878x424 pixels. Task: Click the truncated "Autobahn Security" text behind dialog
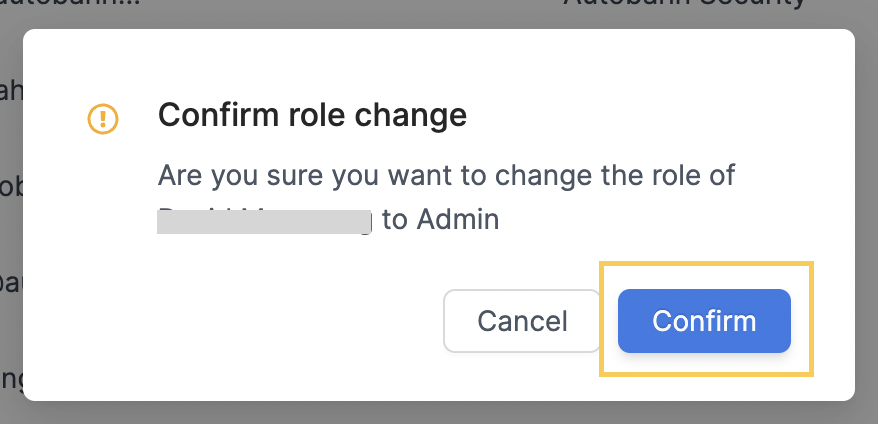[x=685, y=3]
